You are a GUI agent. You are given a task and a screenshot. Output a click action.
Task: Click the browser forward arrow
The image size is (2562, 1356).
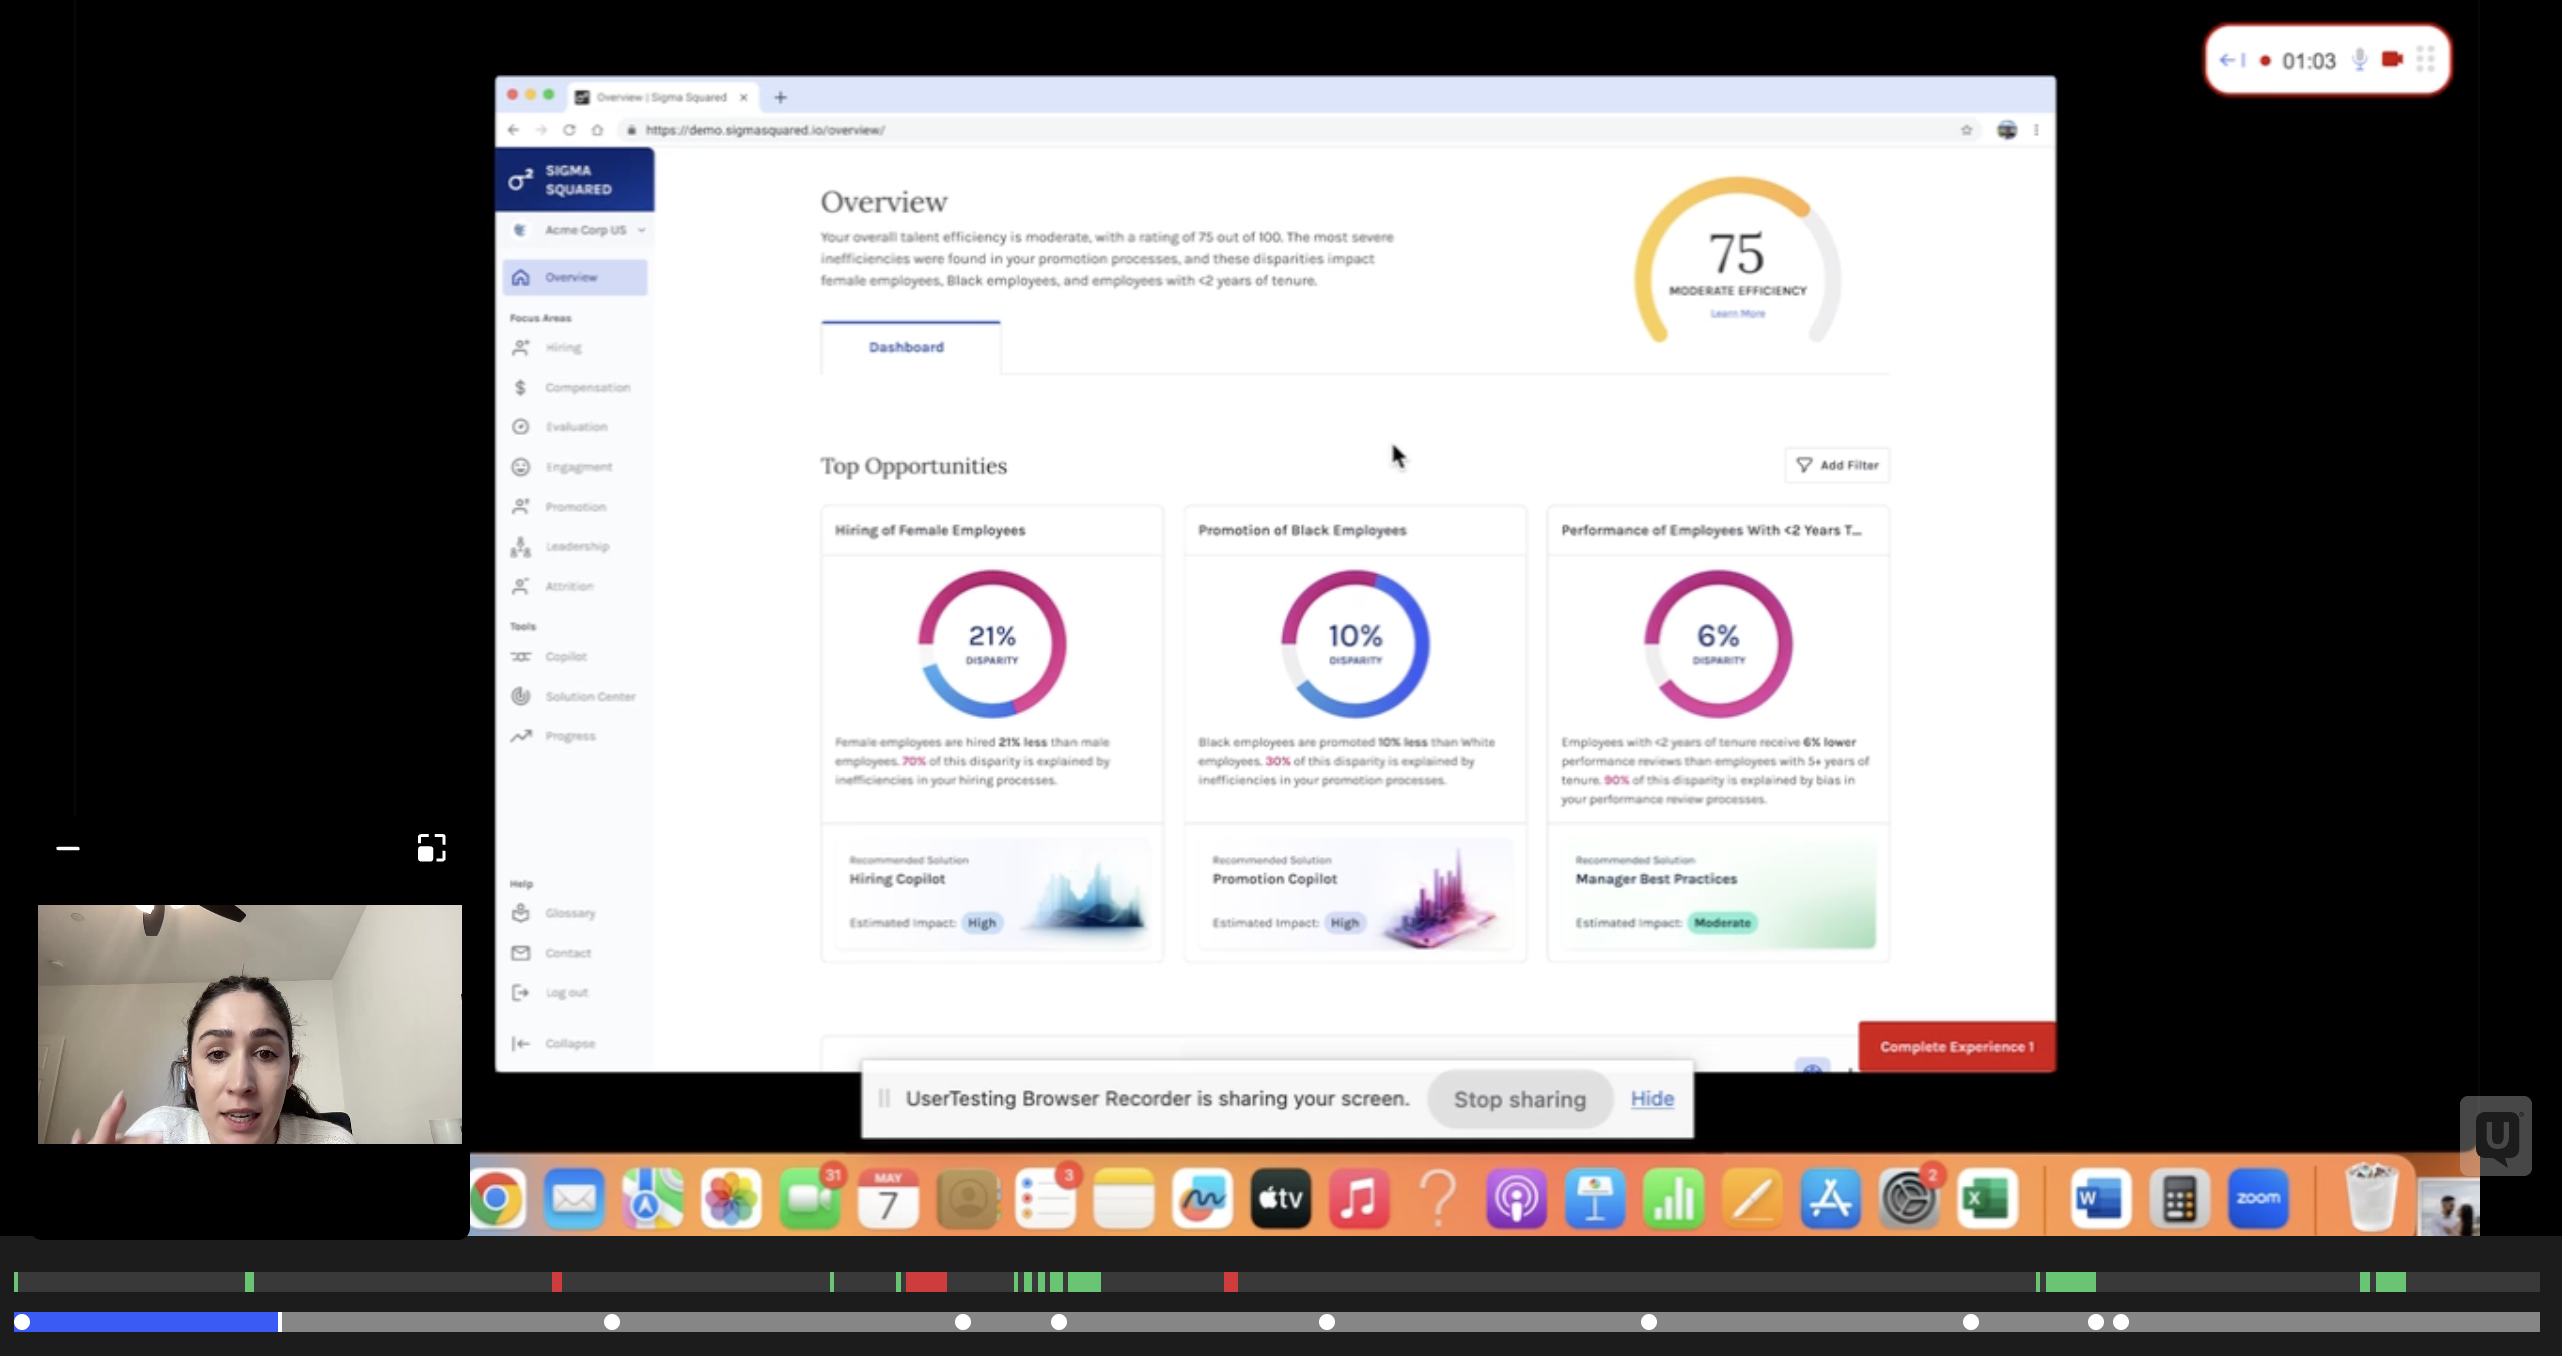[x=541, y=130]
